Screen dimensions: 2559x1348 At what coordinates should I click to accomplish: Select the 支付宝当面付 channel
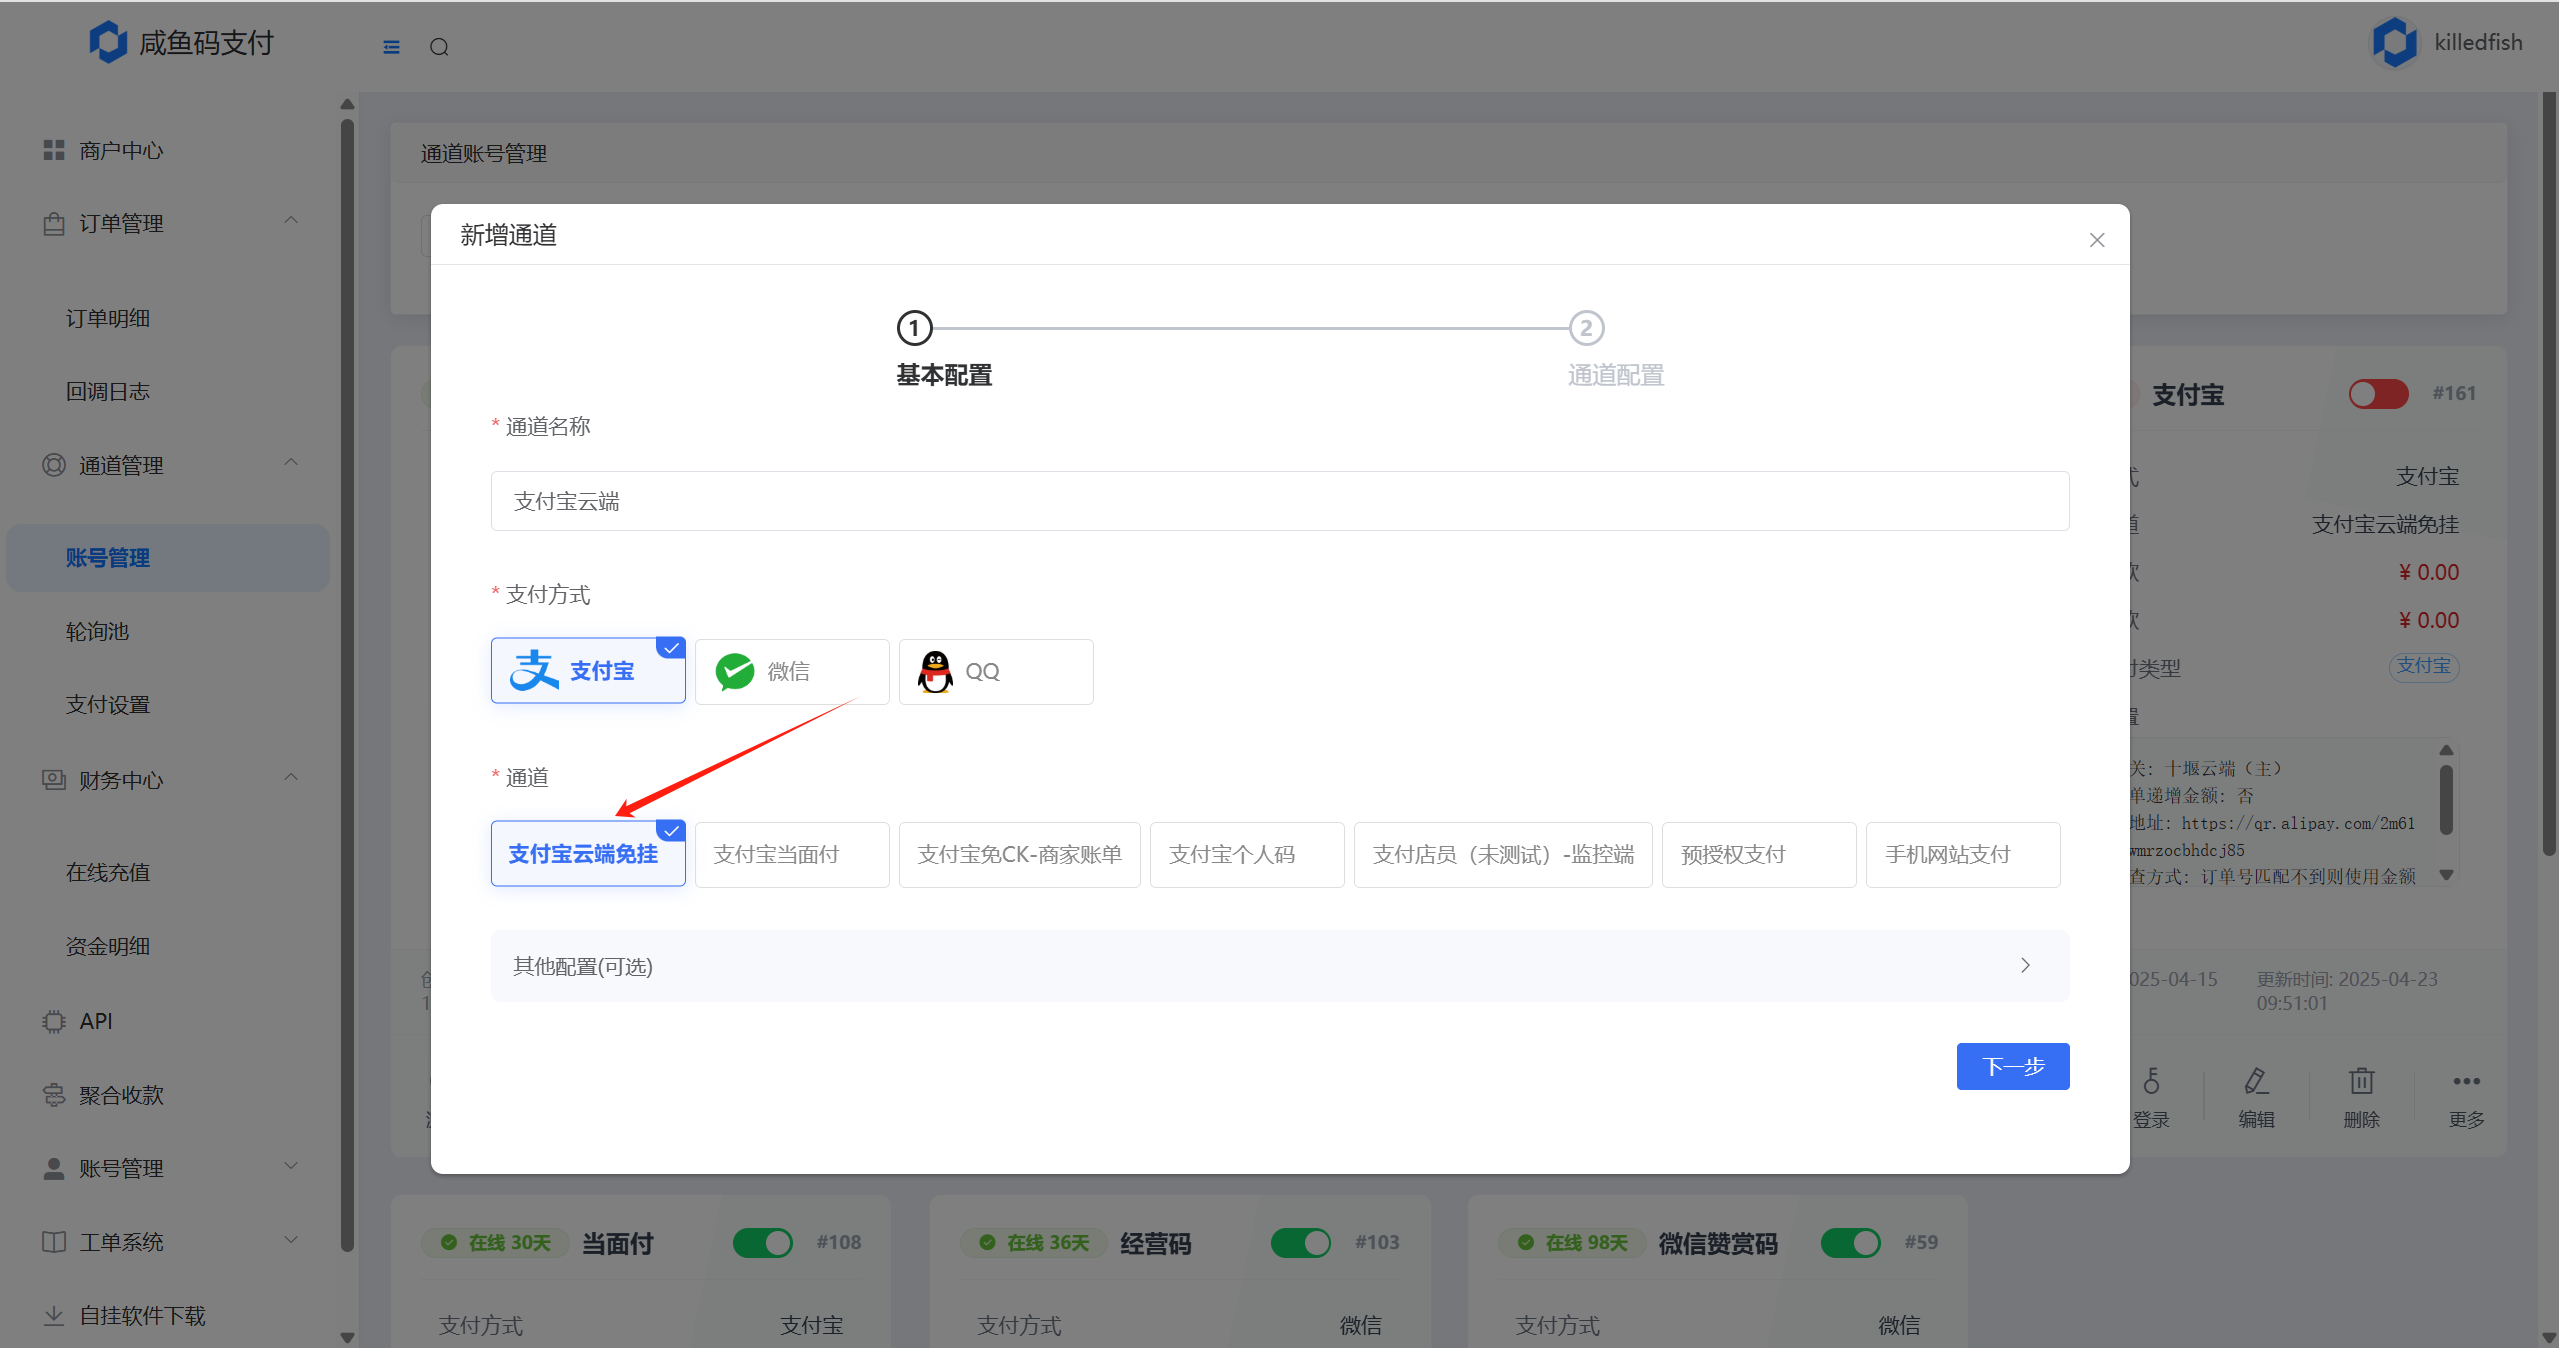792,854
